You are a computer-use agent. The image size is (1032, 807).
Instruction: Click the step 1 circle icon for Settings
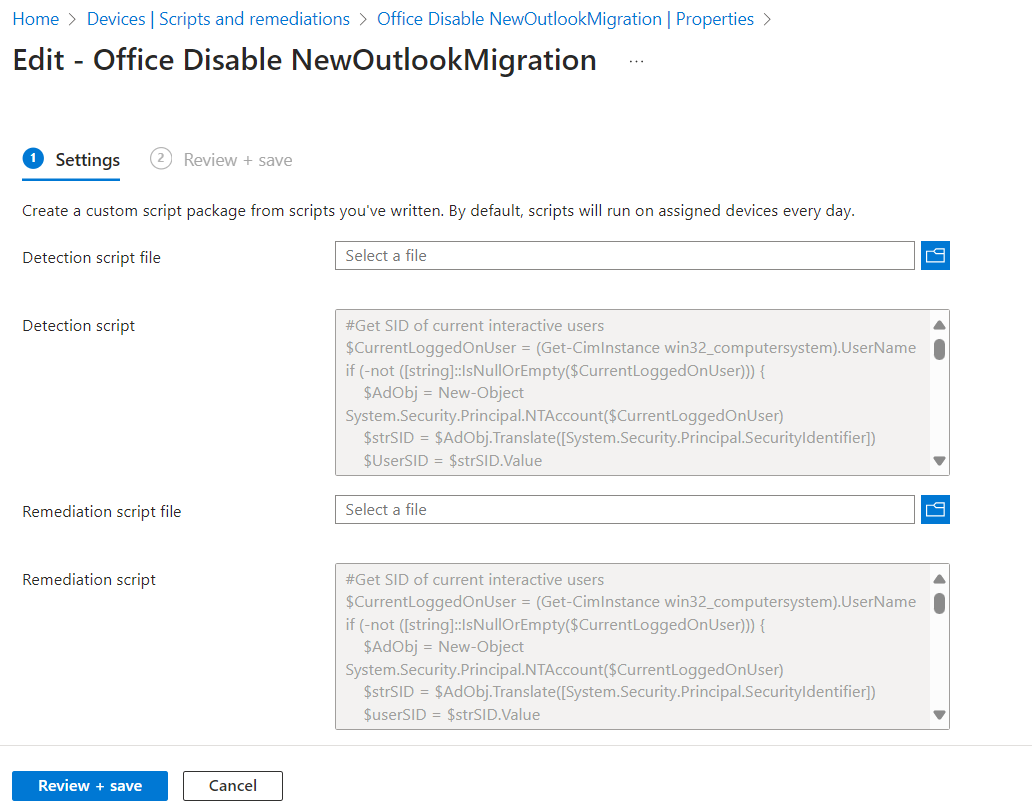[x=33, y=159]
